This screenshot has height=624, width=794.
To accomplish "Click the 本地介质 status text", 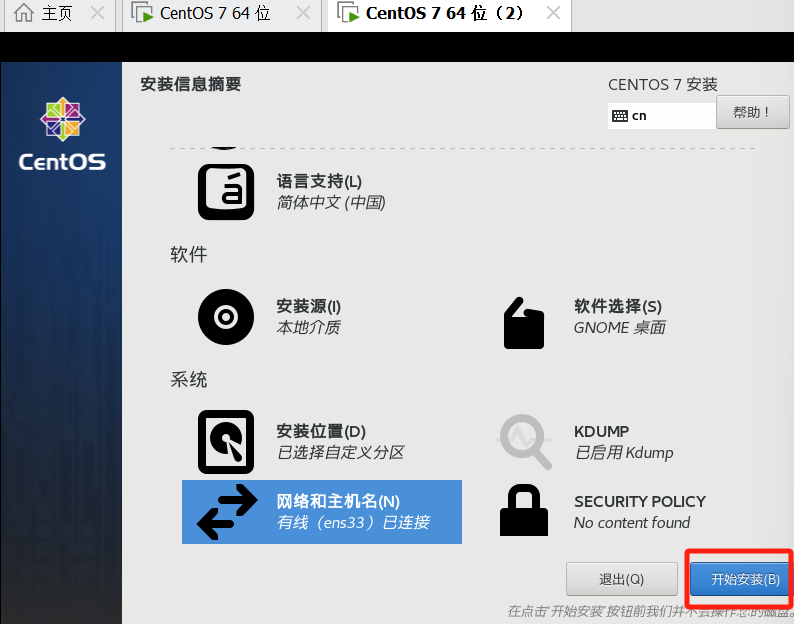I will [x=308, y=328].
